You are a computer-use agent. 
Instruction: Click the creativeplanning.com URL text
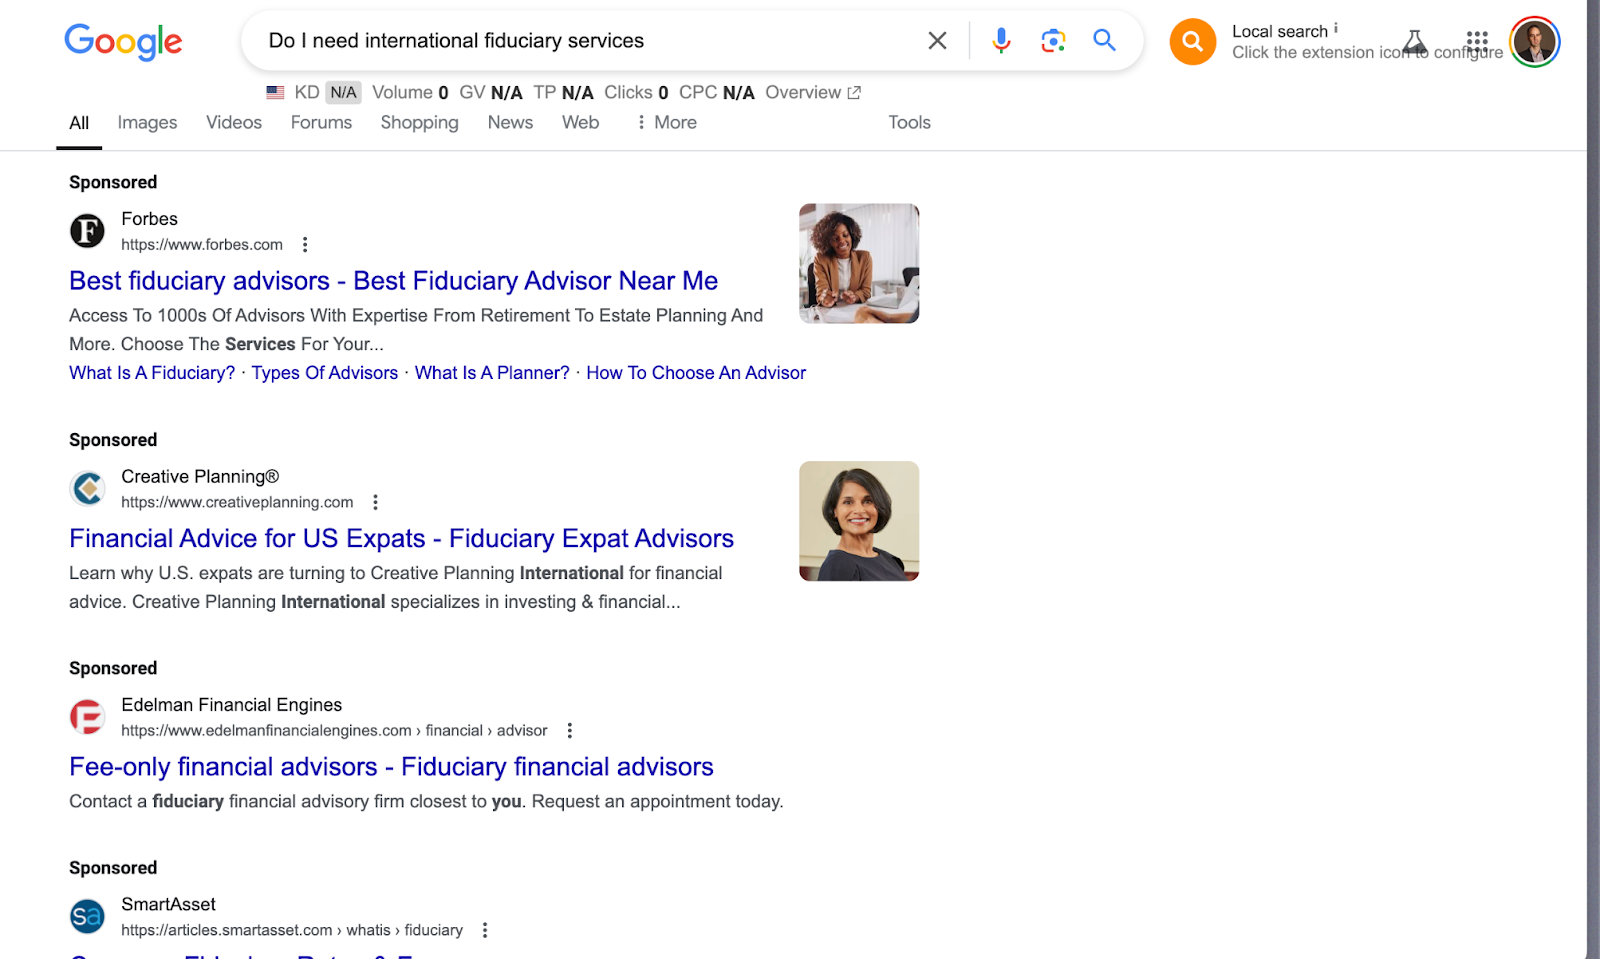(x=237, y=502)
